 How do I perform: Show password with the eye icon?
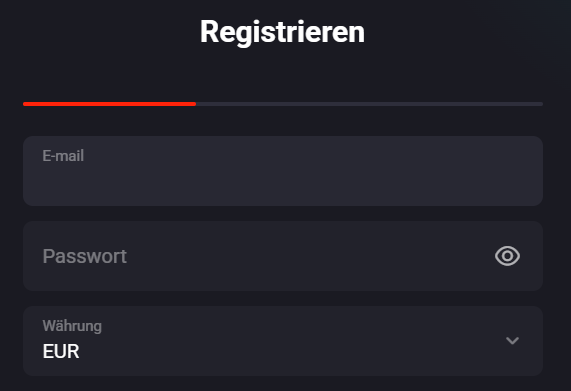click(507, 256)
